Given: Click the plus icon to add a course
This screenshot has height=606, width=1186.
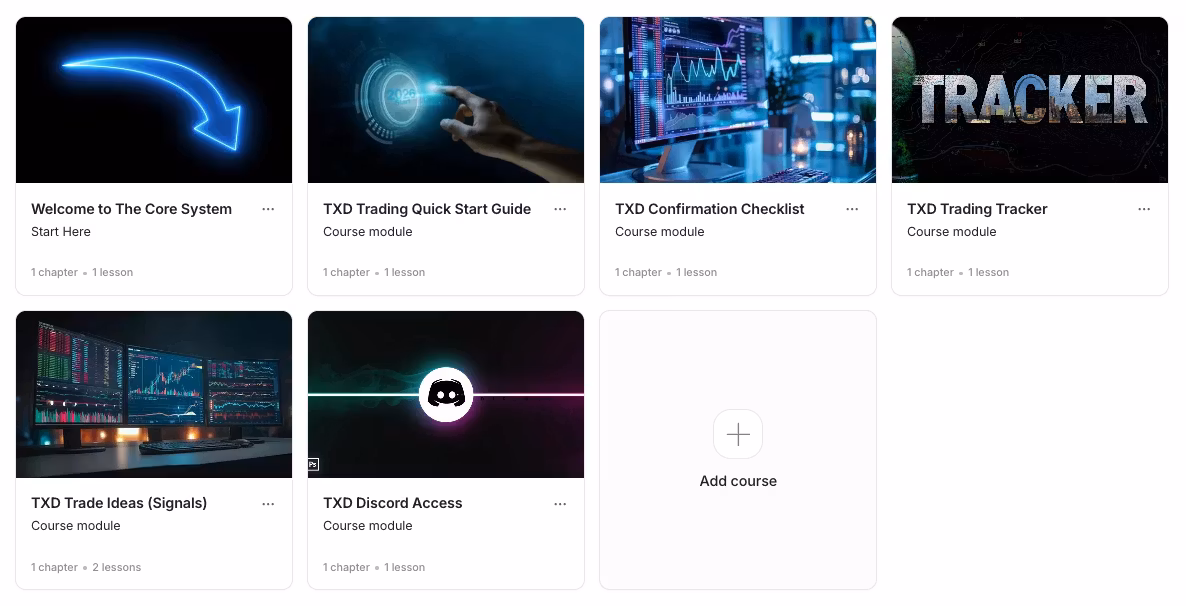Looking at the screenshot, I should click(738, 434).
